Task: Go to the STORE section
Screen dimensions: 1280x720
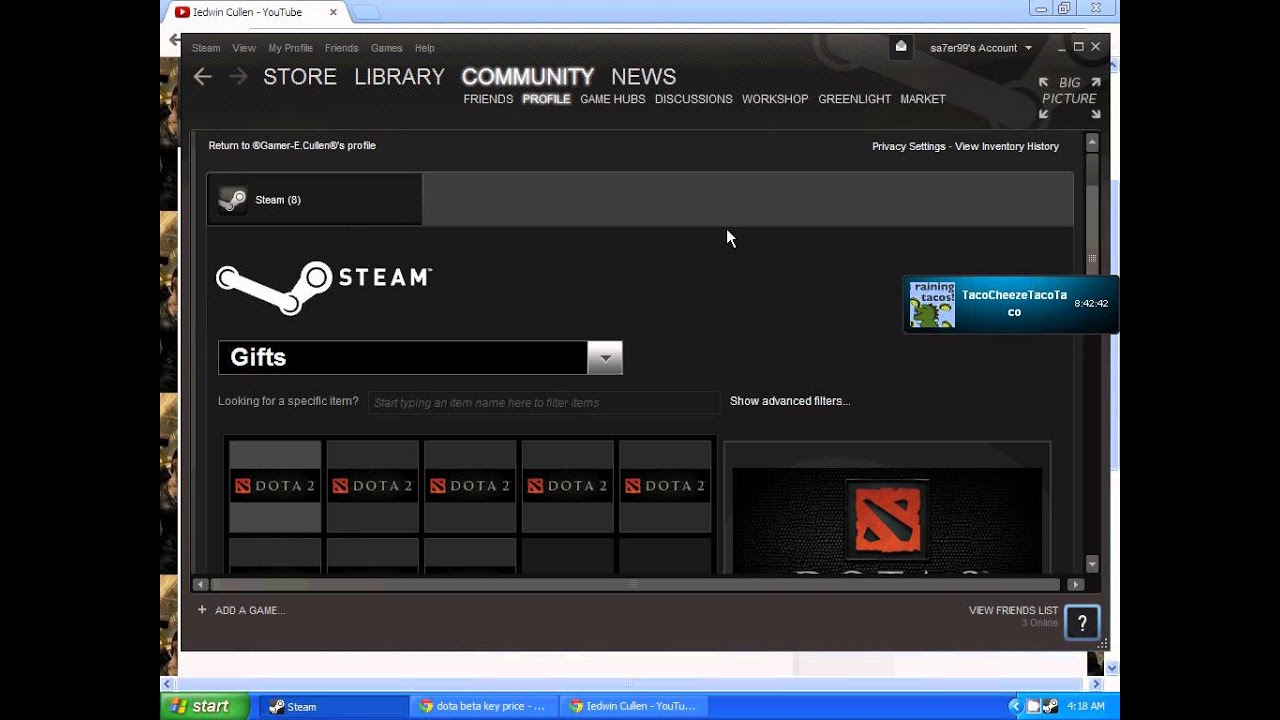Action: click(x=300, y=77)
